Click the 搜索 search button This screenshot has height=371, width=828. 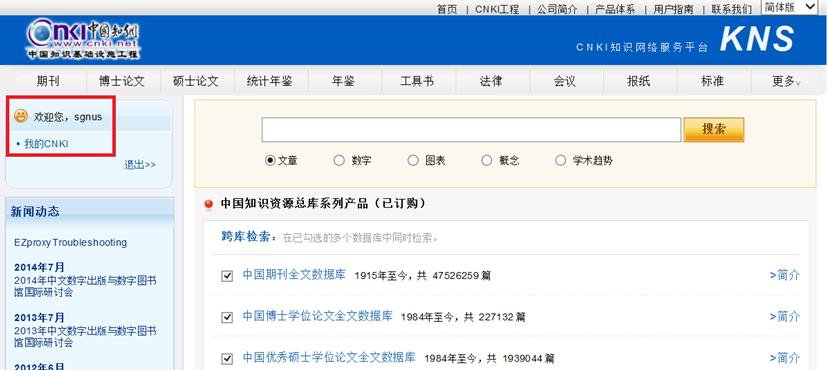(x=714, y=129)
